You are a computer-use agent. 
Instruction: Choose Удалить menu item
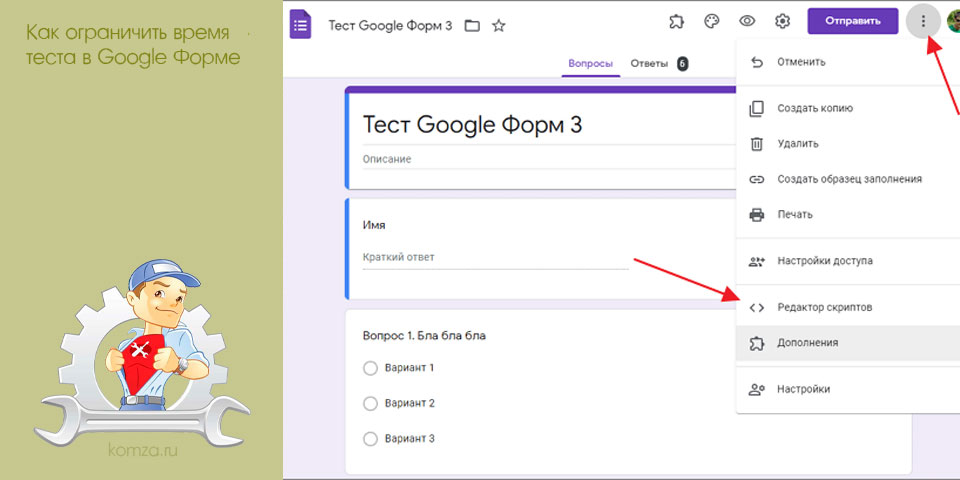tap(848, 144)
